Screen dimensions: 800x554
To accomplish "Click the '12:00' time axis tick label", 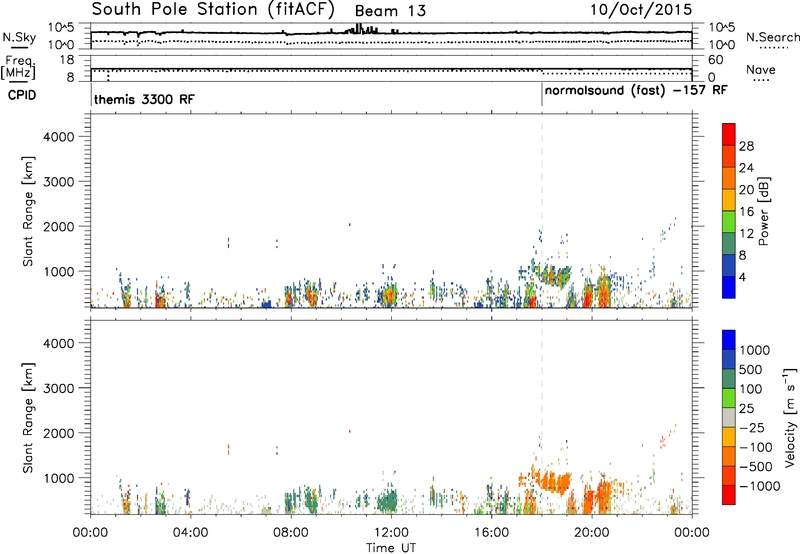I will 391,533.
